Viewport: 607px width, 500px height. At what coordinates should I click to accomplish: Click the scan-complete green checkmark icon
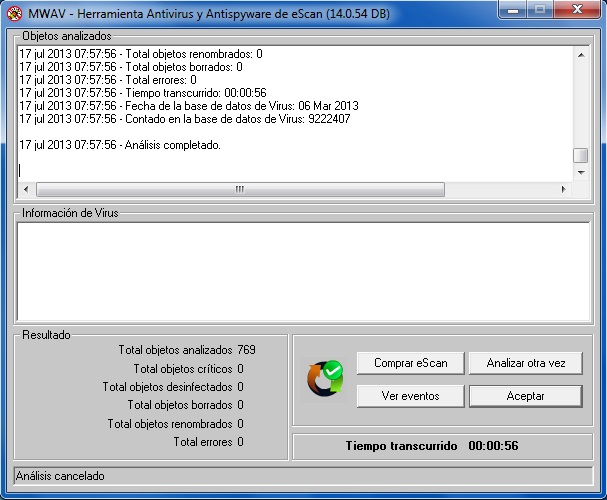tap(326, 379)
